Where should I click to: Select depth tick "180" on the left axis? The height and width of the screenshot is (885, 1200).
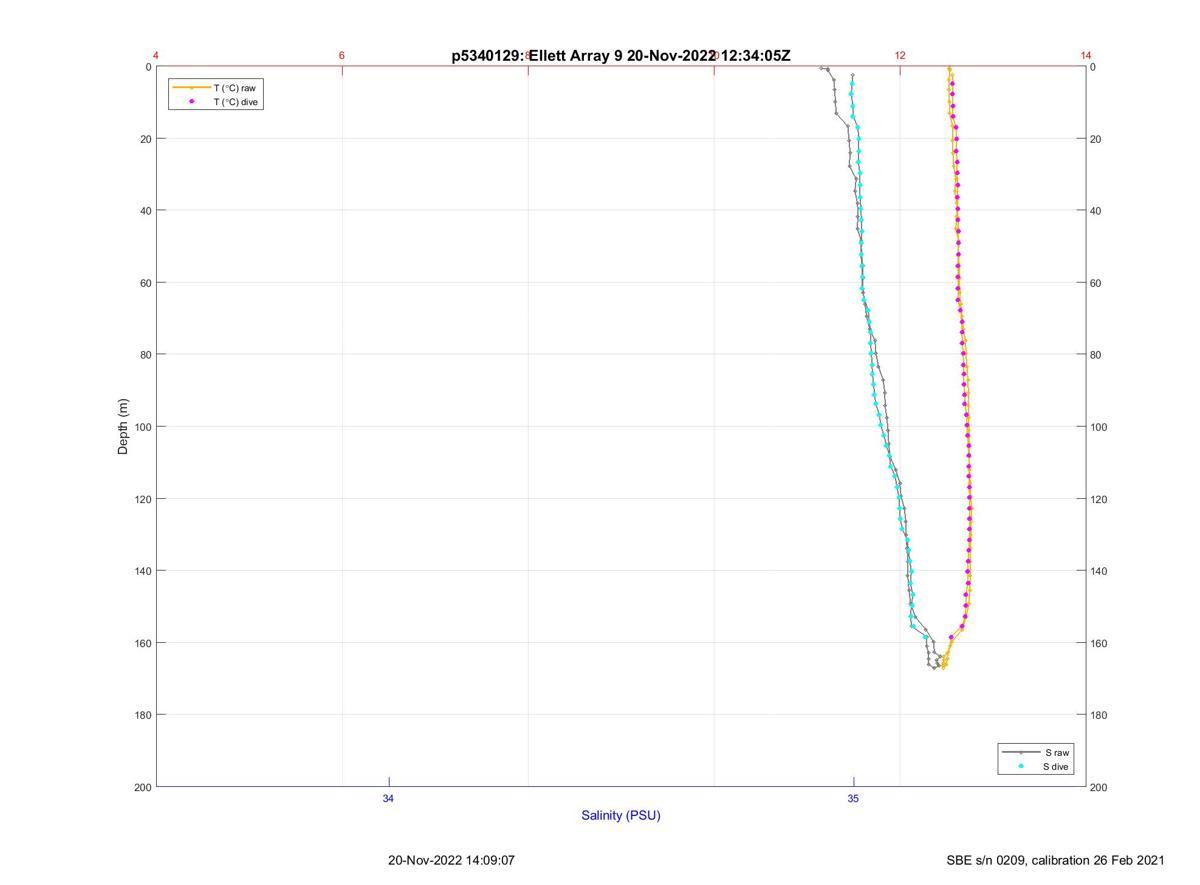142,715
